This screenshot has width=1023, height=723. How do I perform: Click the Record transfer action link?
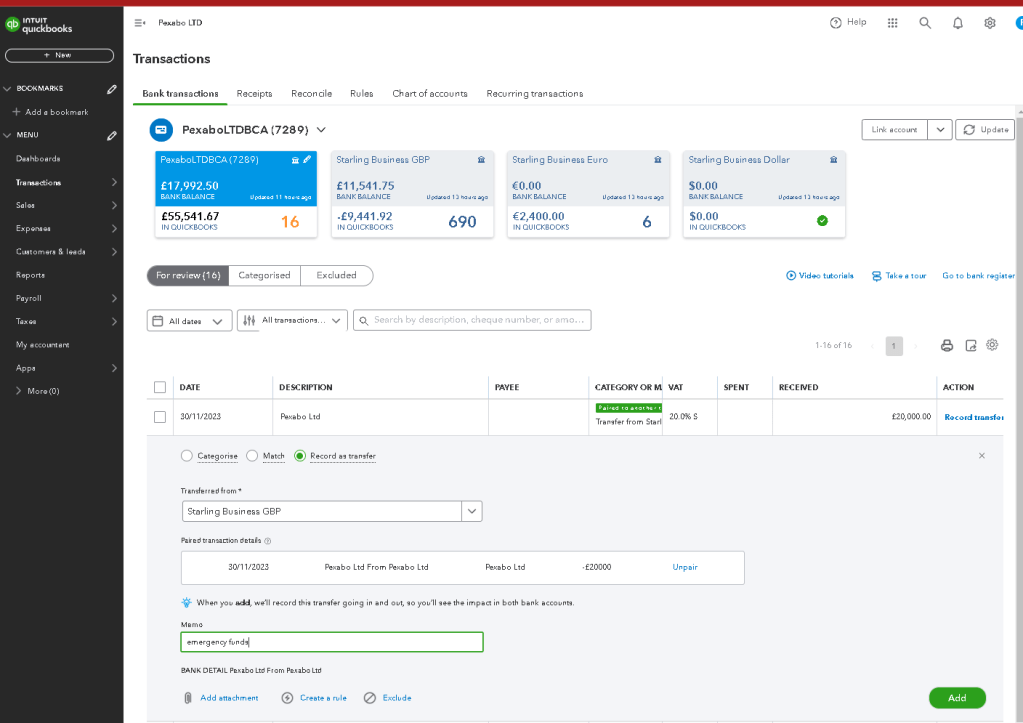pyautogui.click(x=974, y=417)
